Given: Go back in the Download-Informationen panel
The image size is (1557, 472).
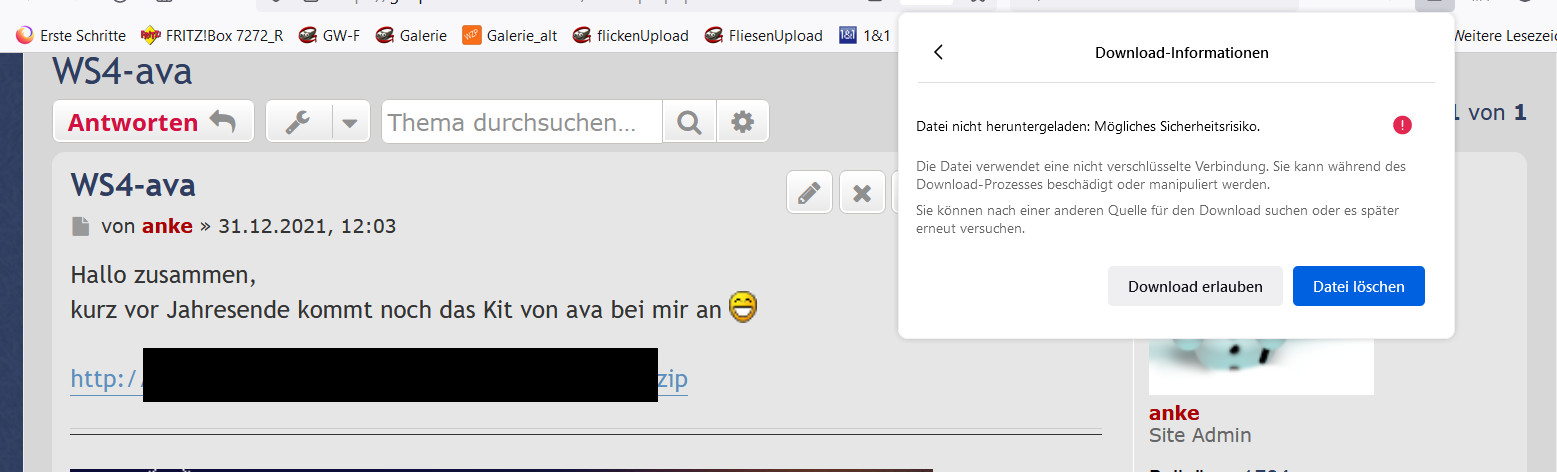Looking at the screenshot, I should (938, 52).
